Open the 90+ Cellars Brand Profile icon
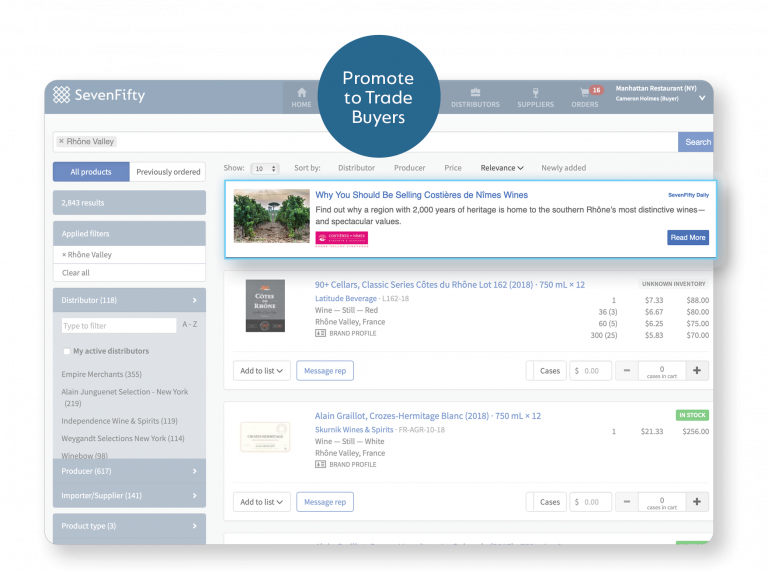Screen dimensions: 768x571 [x=320, y=333]
